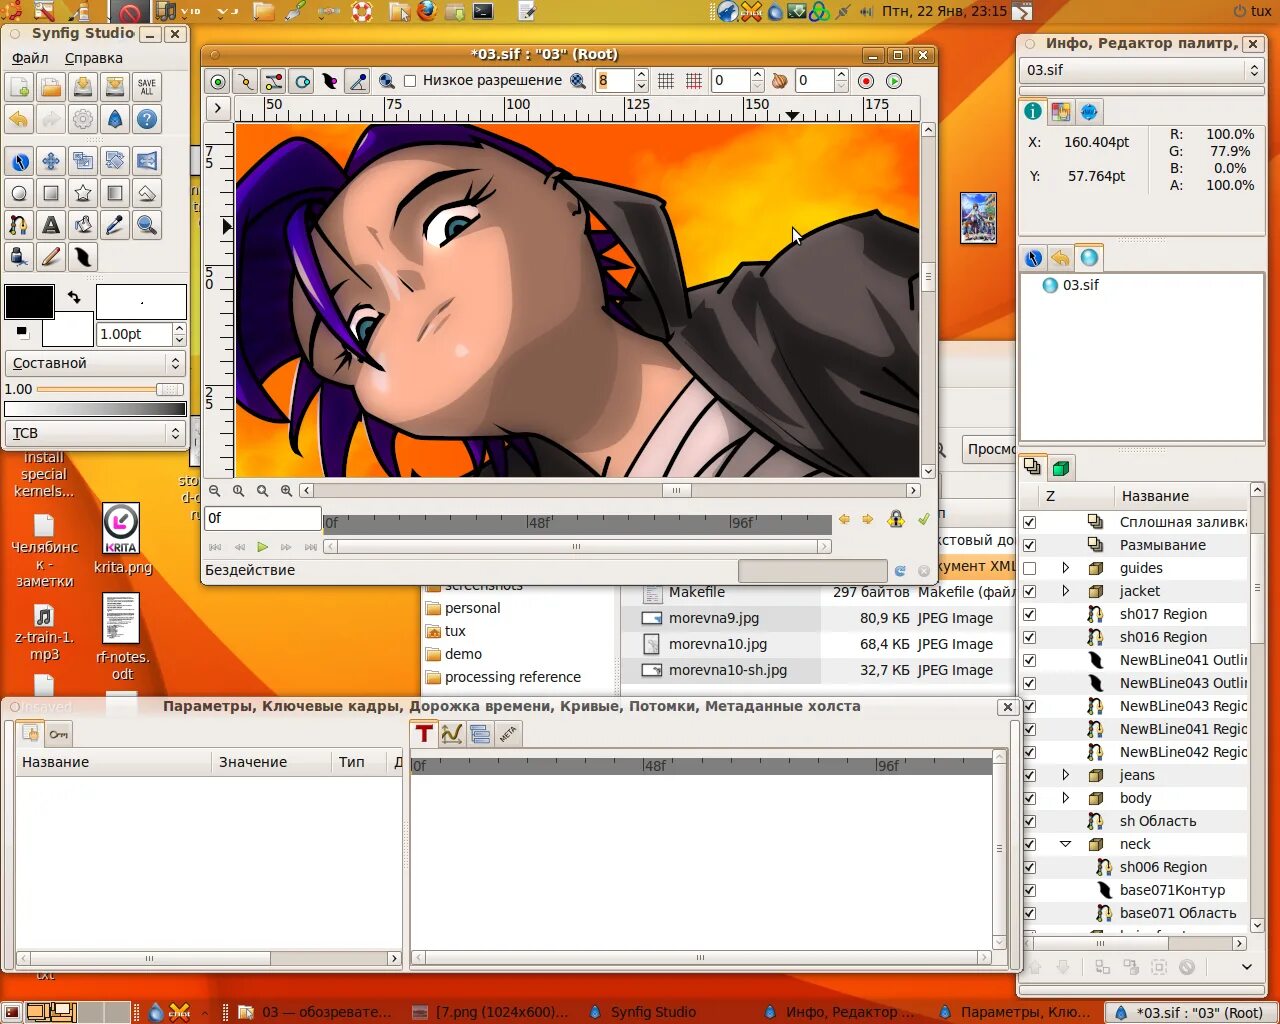Click the current frame '0f' input field
The height and width of the screenshot is (1024, 1280).
263,518
